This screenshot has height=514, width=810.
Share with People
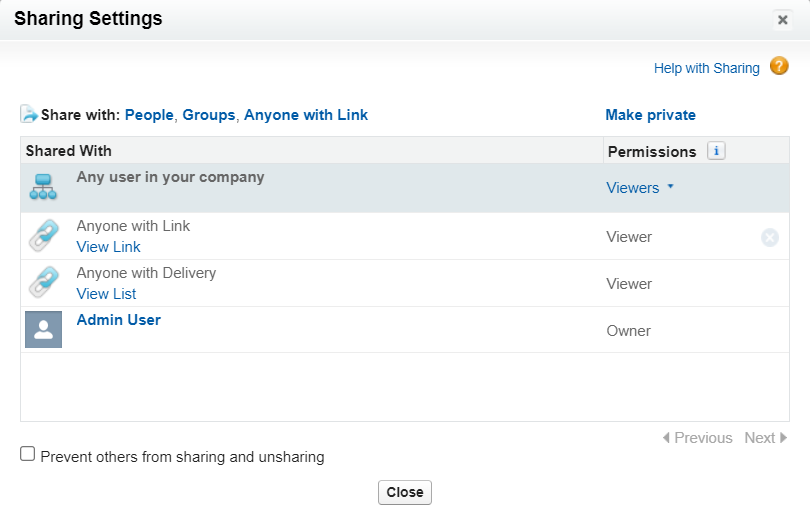click(x=149, y=115)
